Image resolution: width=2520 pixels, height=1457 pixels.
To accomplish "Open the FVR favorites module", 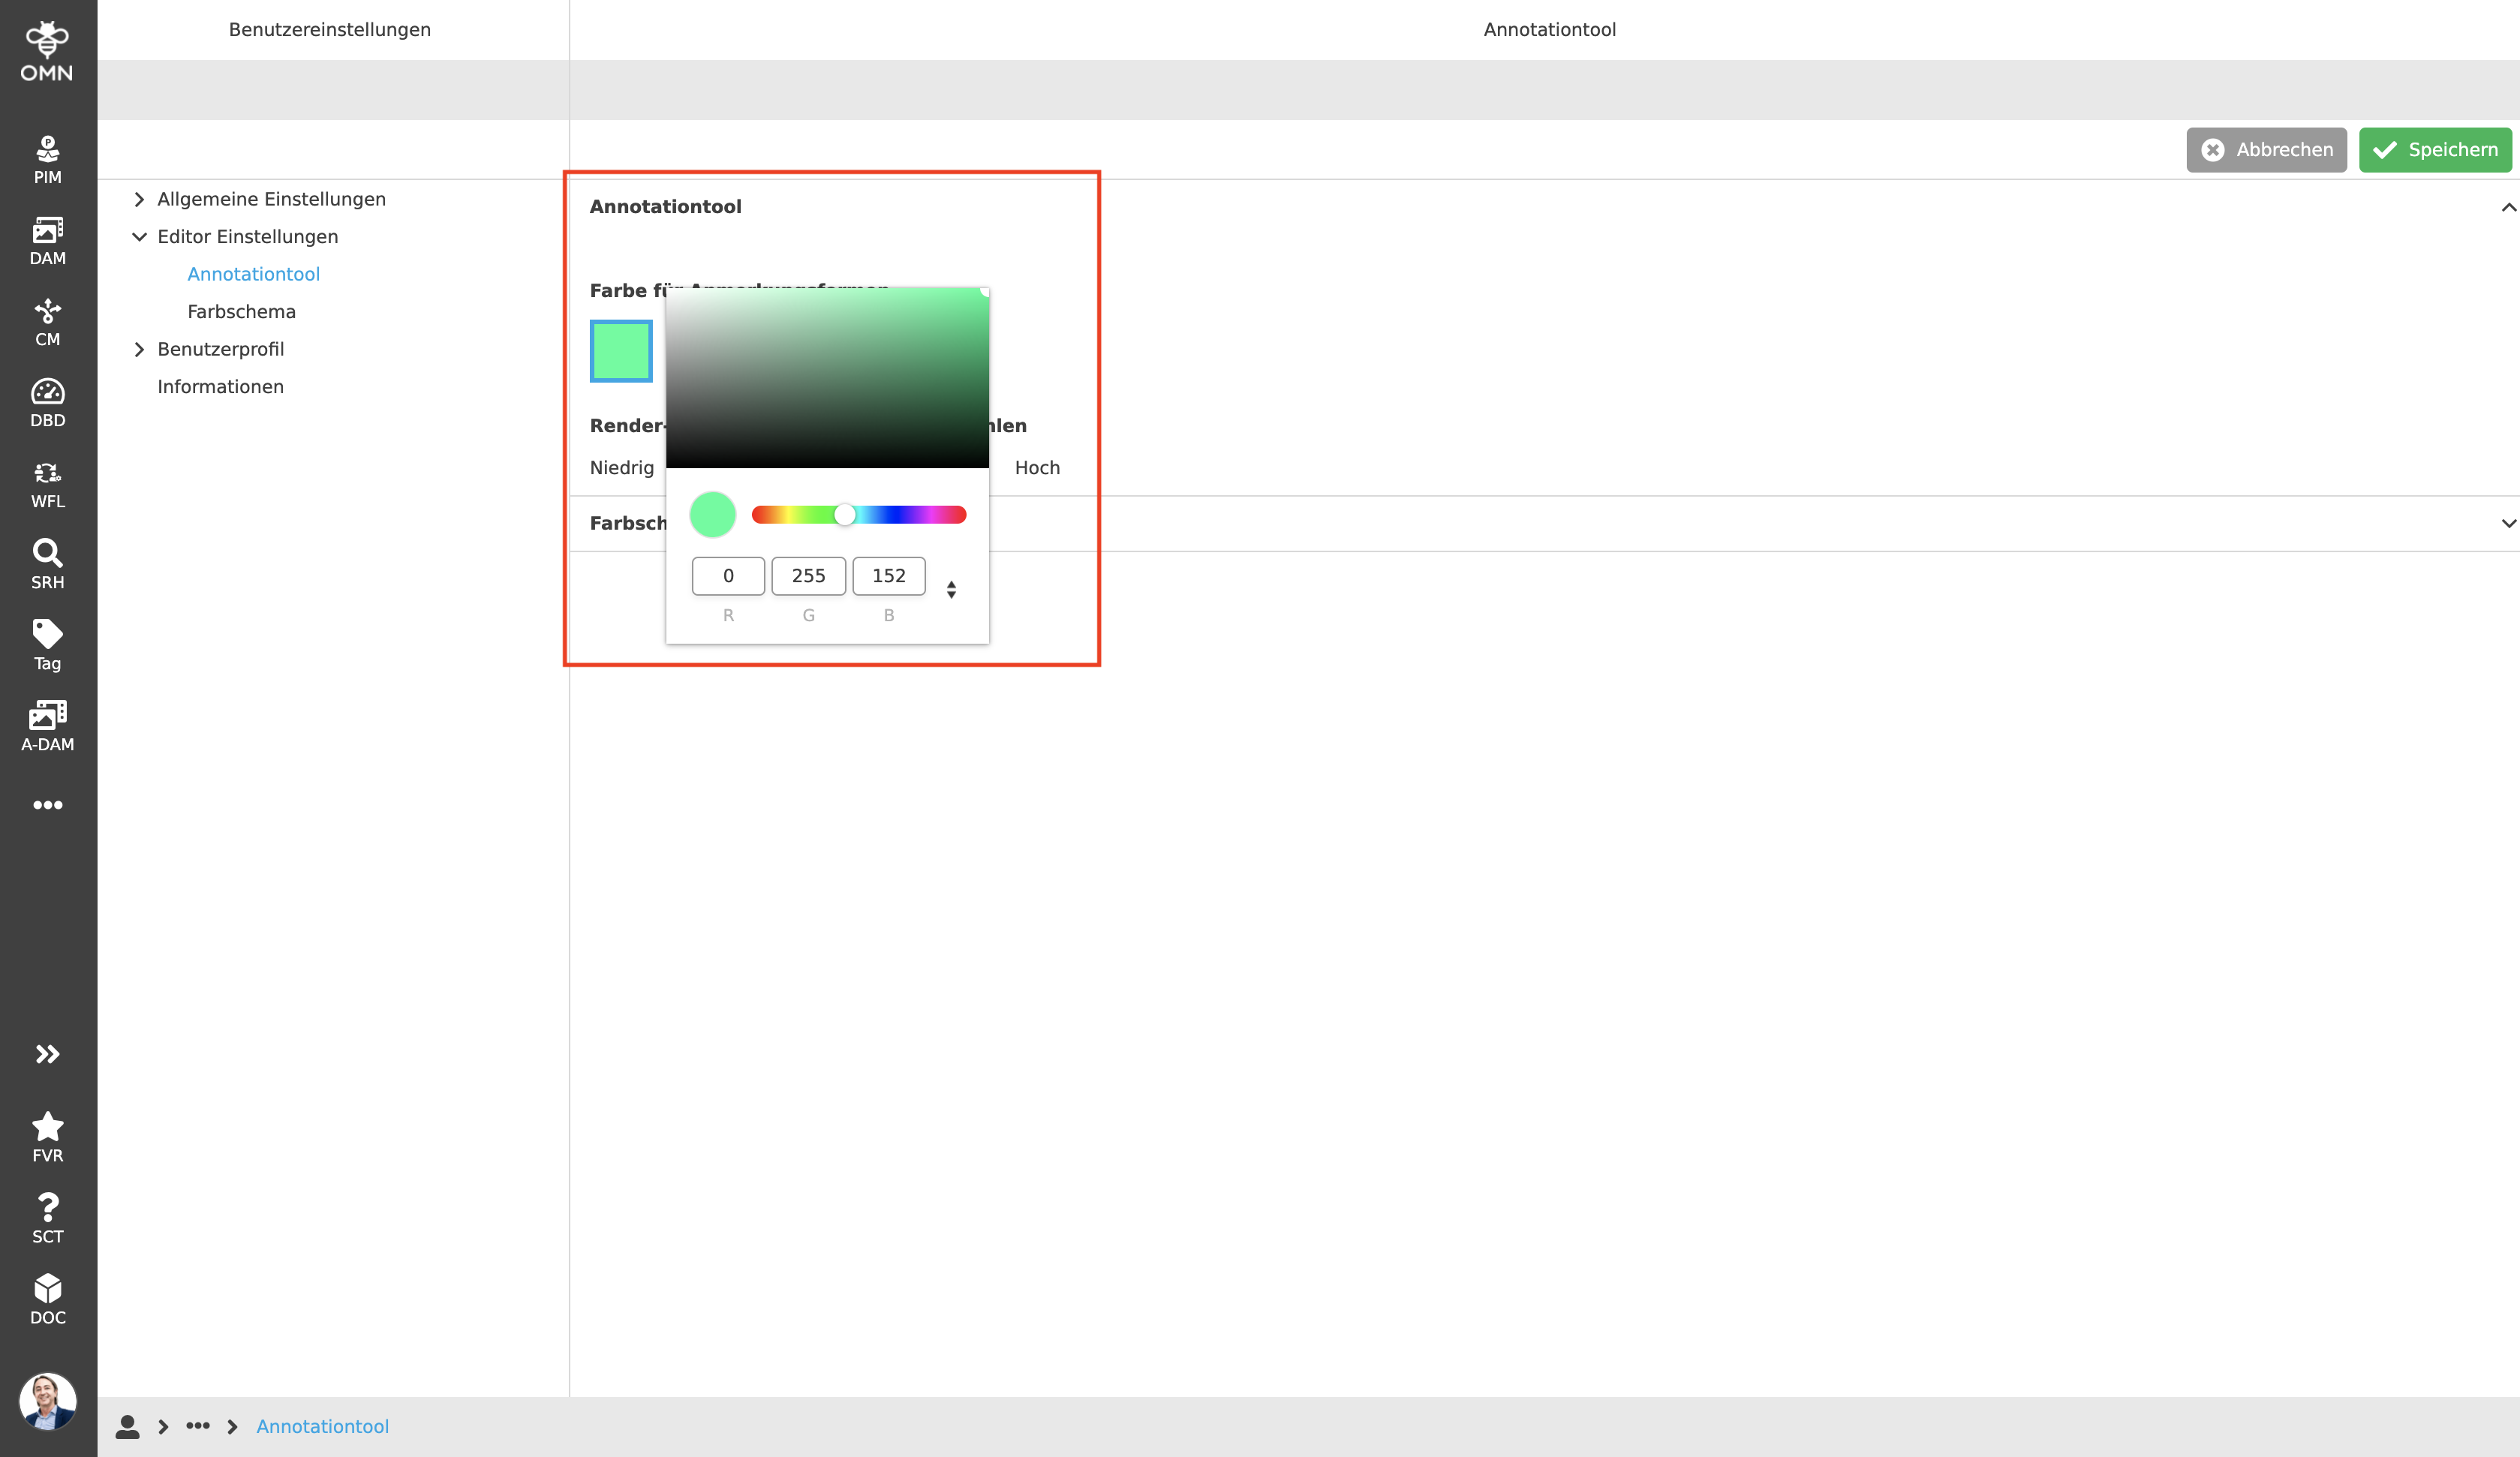I will click(47, 1137).
